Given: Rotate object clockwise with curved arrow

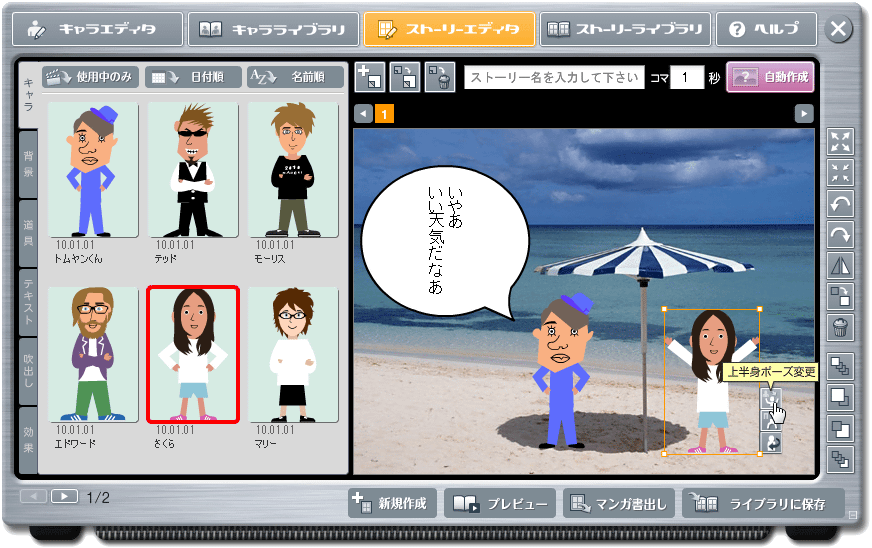Looking at the screenshot, I should point(840,235).
